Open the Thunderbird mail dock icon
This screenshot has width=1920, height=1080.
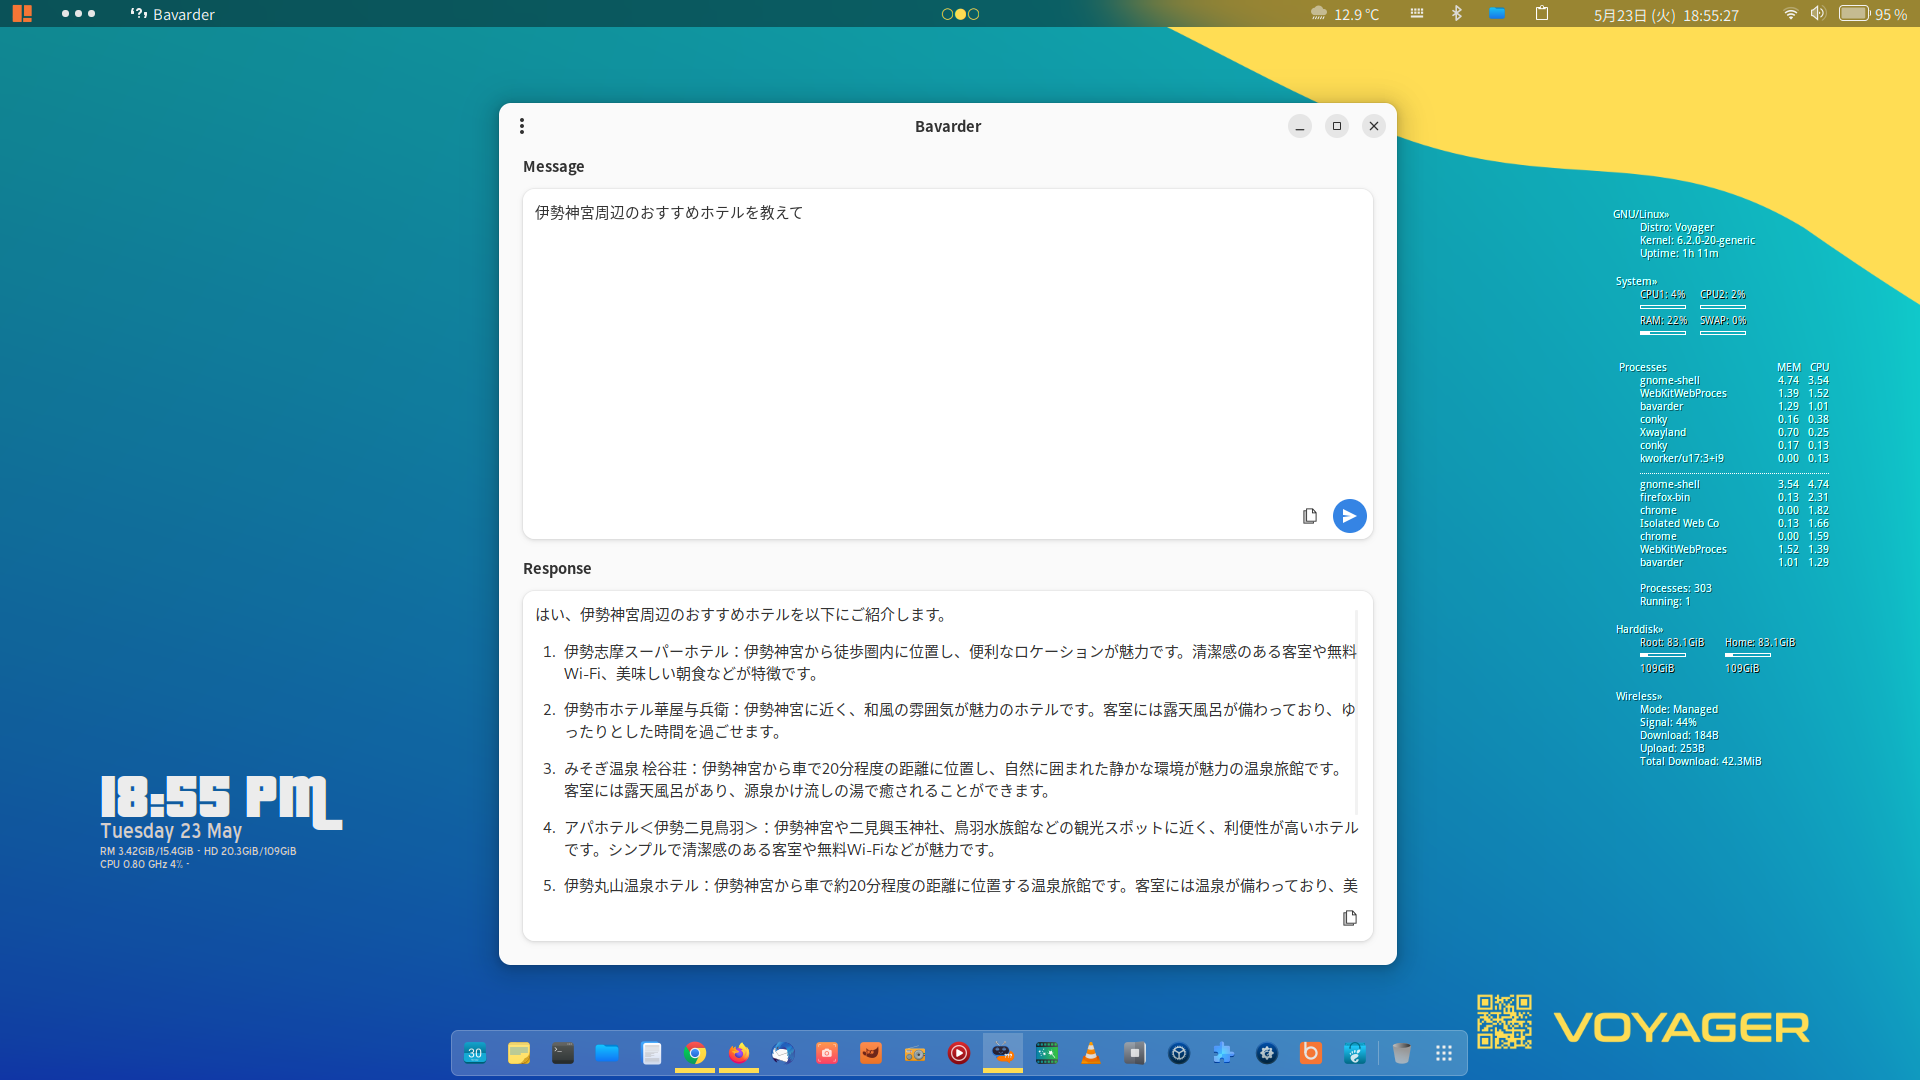coord(783,1053)
